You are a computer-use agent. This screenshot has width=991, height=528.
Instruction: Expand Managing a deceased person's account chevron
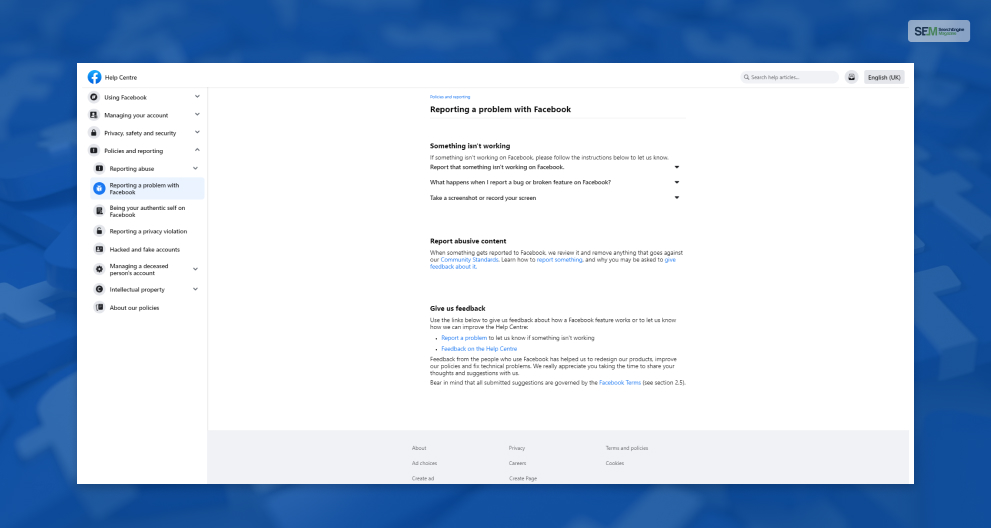[195, 269]
